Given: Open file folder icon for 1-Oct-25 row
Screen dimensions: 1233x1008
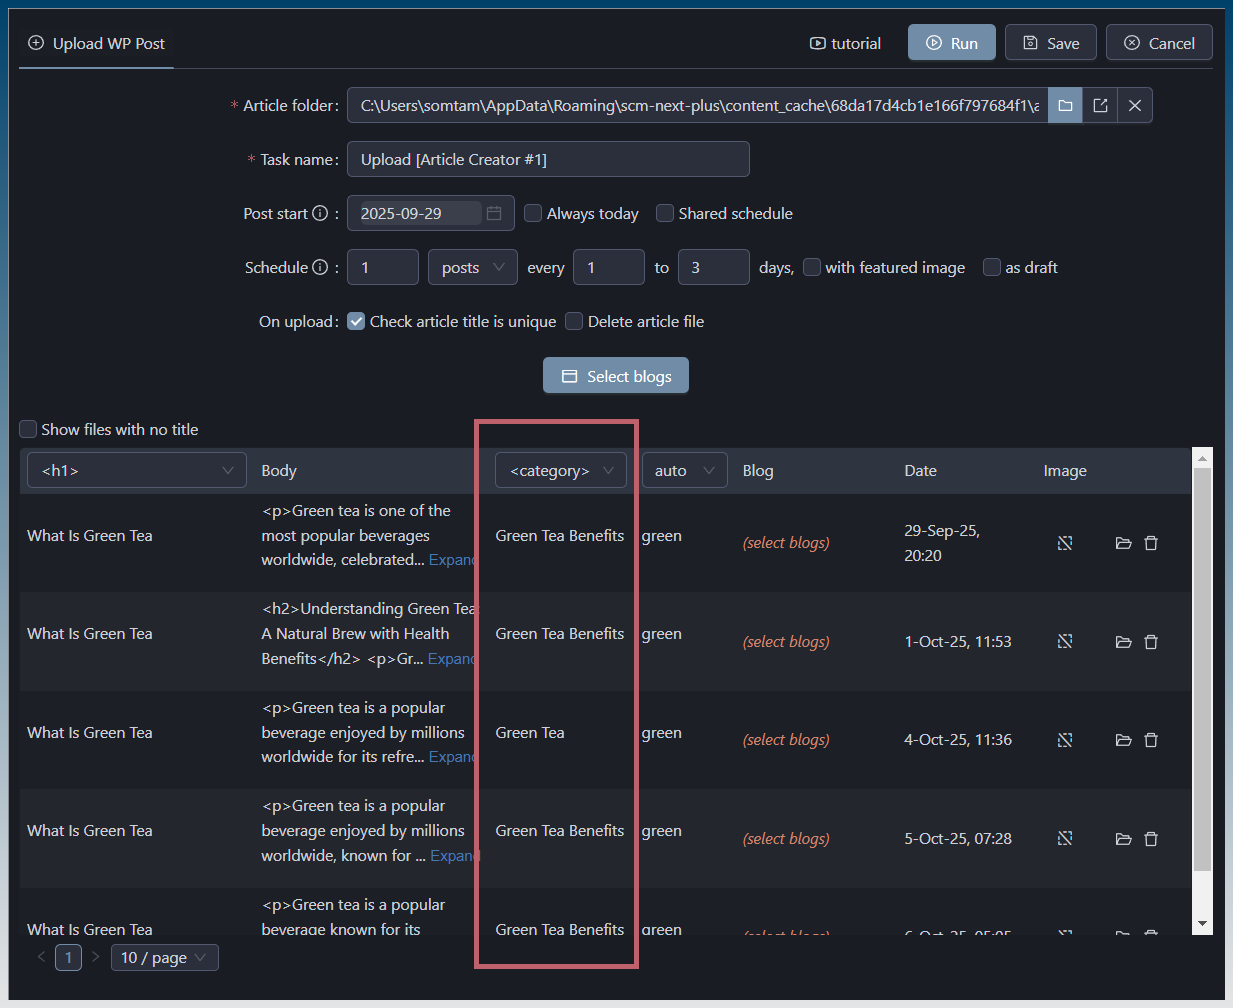Looking at the screenshot, I should click(1123, 642).
